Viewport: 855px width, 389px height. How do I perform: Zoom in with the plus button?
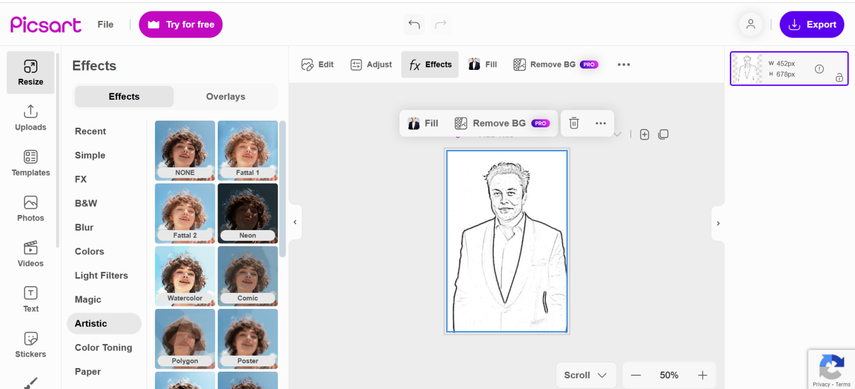(702, 375)
